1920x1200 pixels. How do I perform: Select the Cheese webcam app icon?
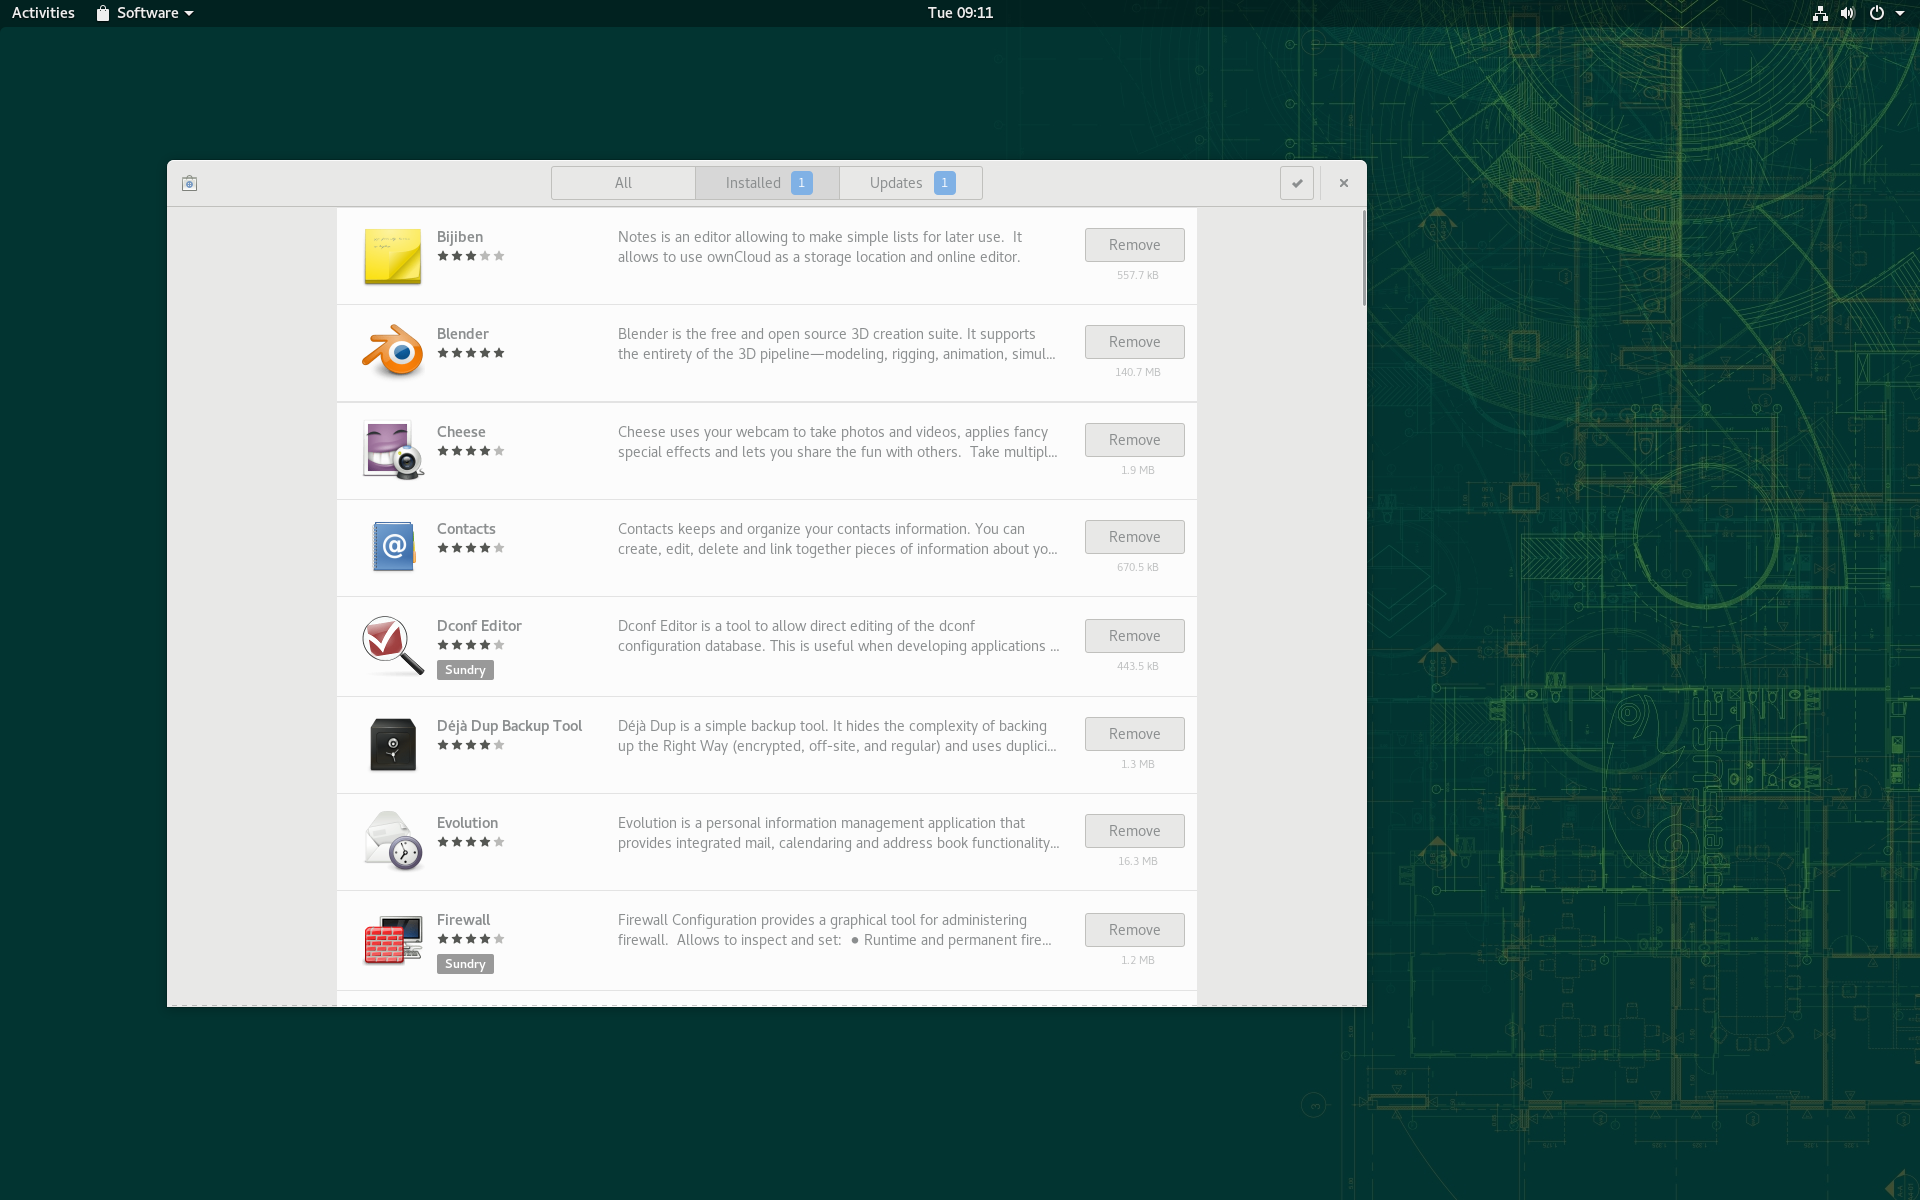pos(392,449)
